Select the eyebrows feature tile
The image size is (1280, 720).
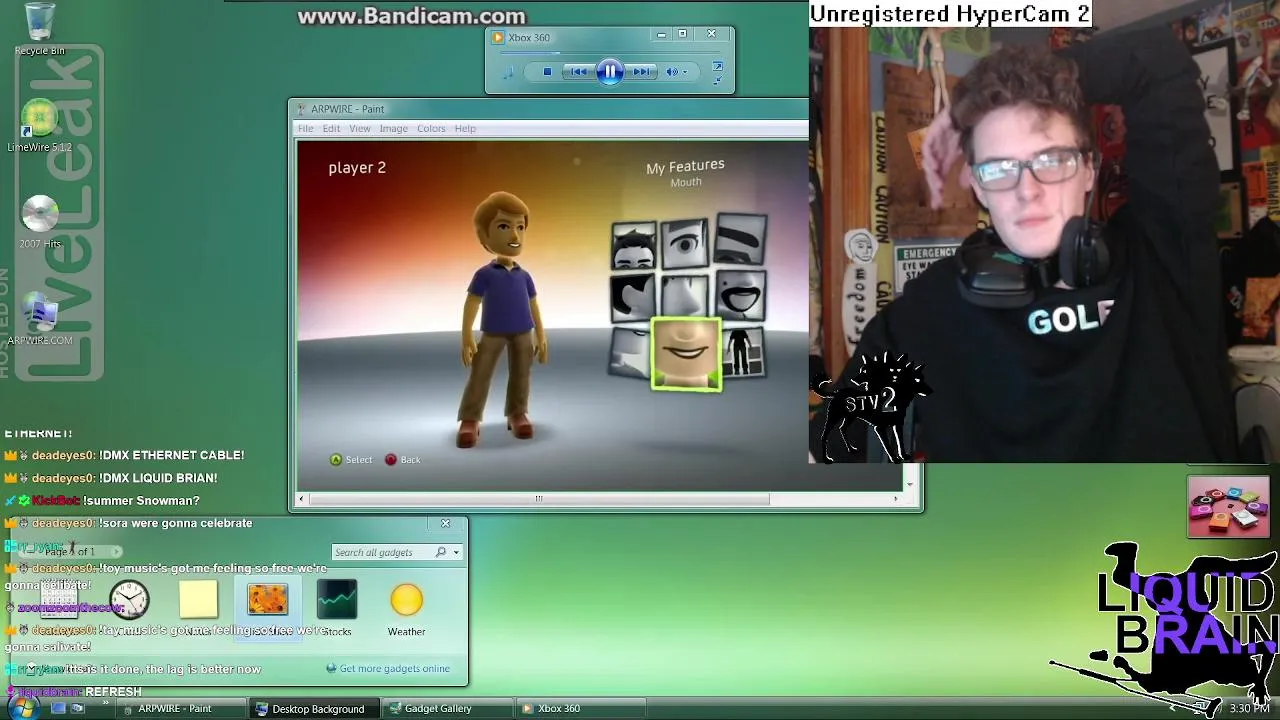tap(741, 239)
